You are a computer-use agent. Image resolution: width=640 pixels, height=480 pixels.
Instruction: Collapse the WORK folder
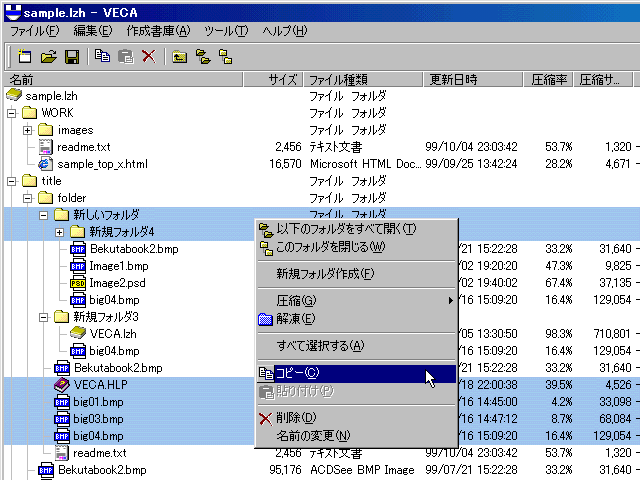click(x=12, y=113)
